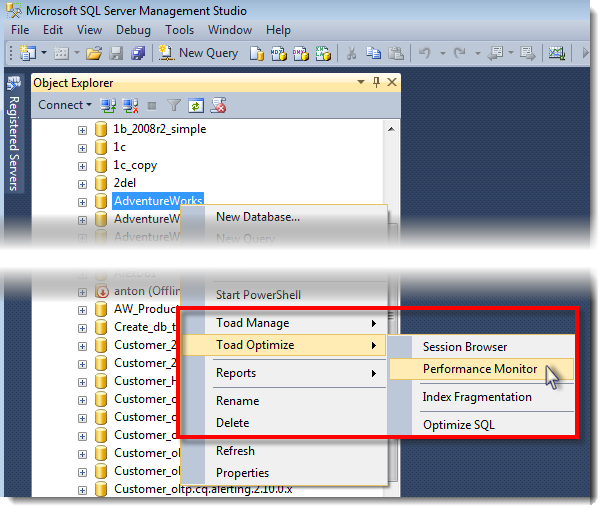The width and height of the screenshot is (605, 512).
Task: Expand the anton (Offline) database node
Action: pos(82,292)
